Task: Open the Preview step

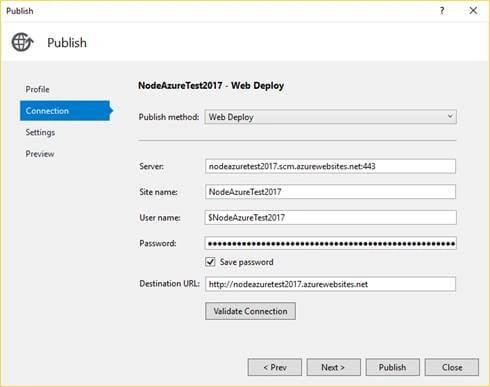Action: pyautogui.click(x=40, y=154)
